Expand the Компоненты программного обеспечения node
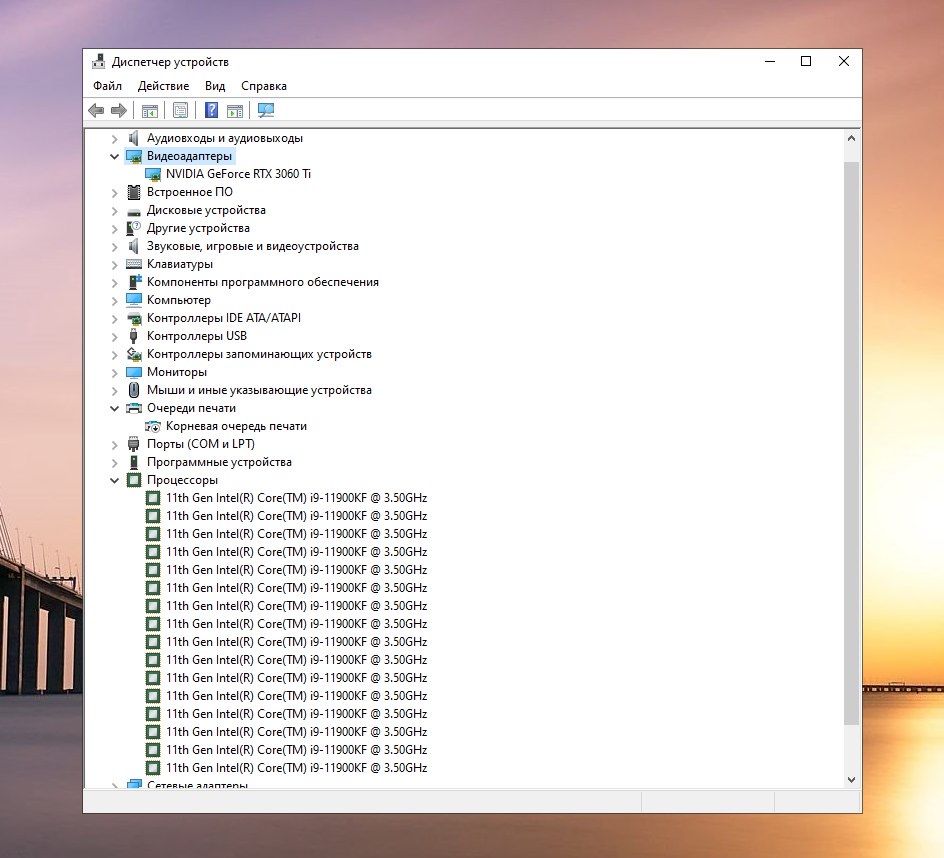Screen dimensions: 944x858 114,283
